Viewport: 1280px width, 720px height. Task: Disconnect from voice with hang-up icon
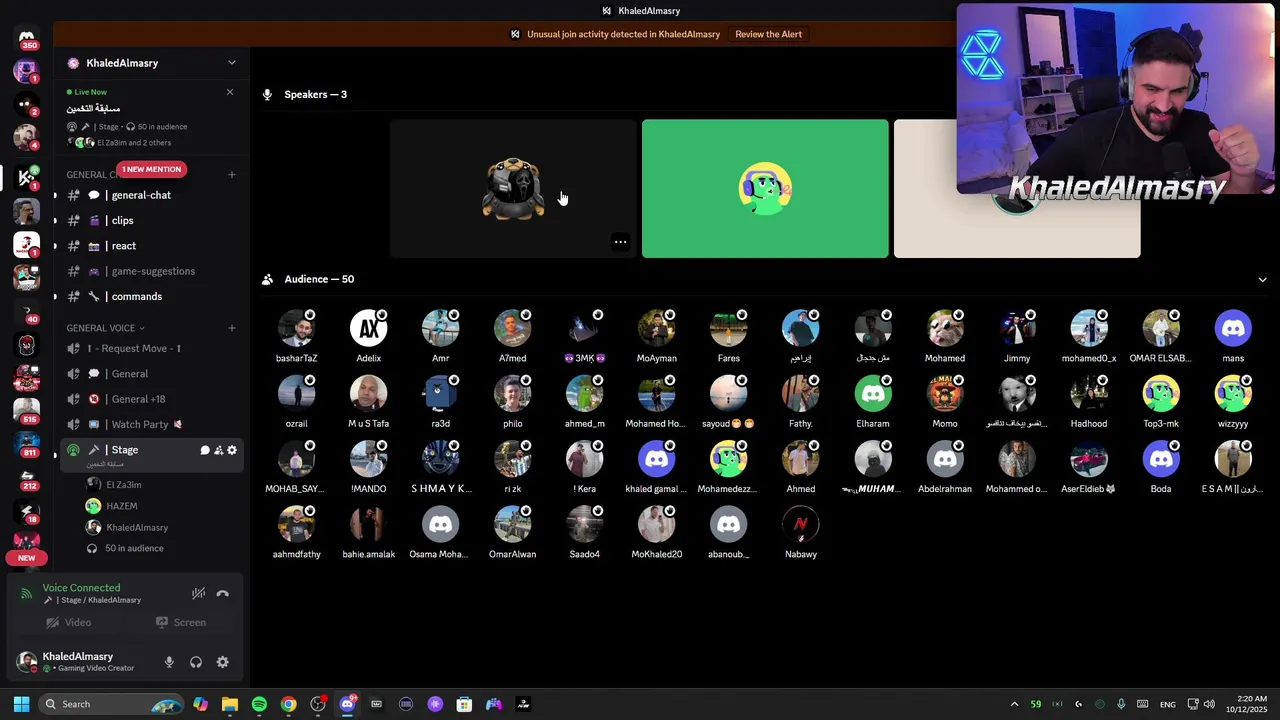(223, 593)
